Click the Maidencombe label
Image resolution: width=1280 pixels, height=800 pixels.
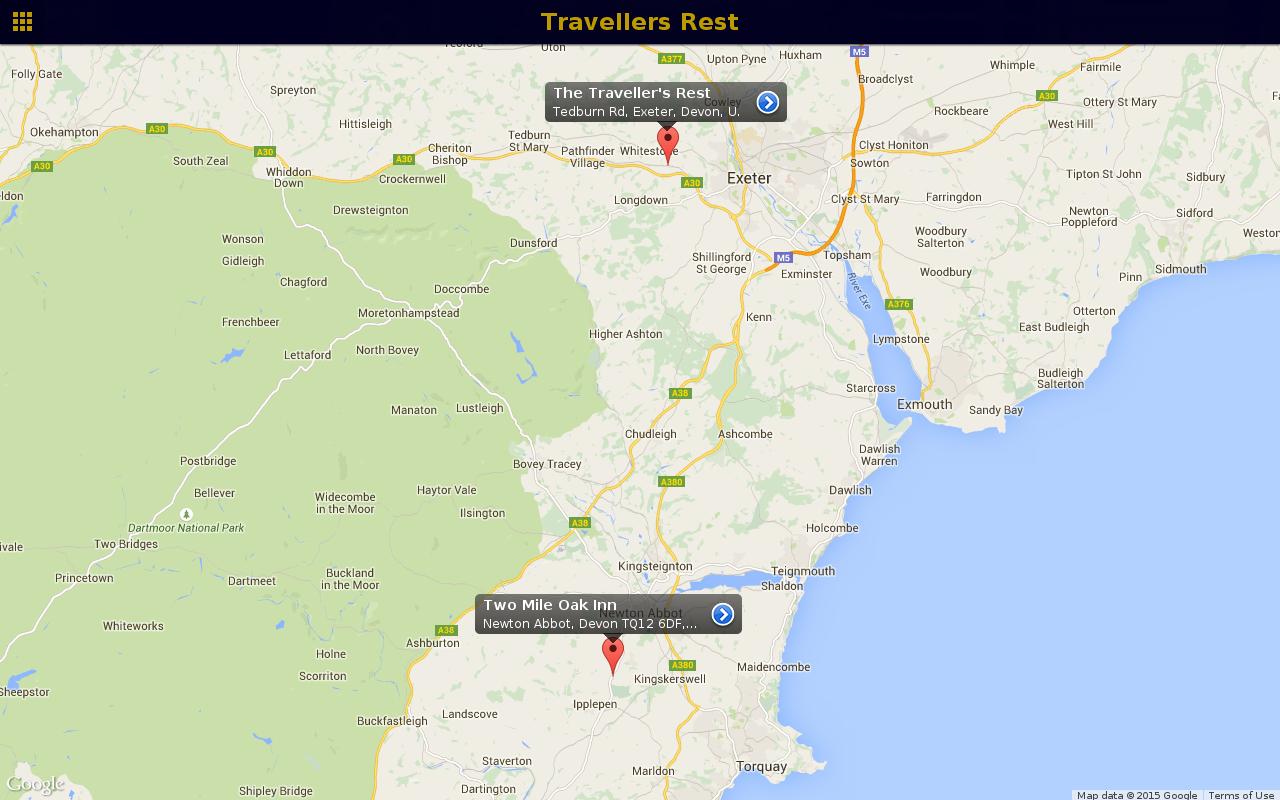773,667
